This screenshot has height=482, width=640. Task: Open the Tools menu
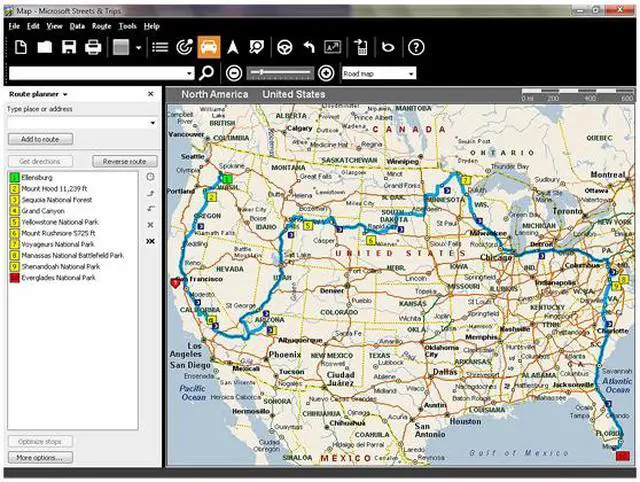click(127, 25)
